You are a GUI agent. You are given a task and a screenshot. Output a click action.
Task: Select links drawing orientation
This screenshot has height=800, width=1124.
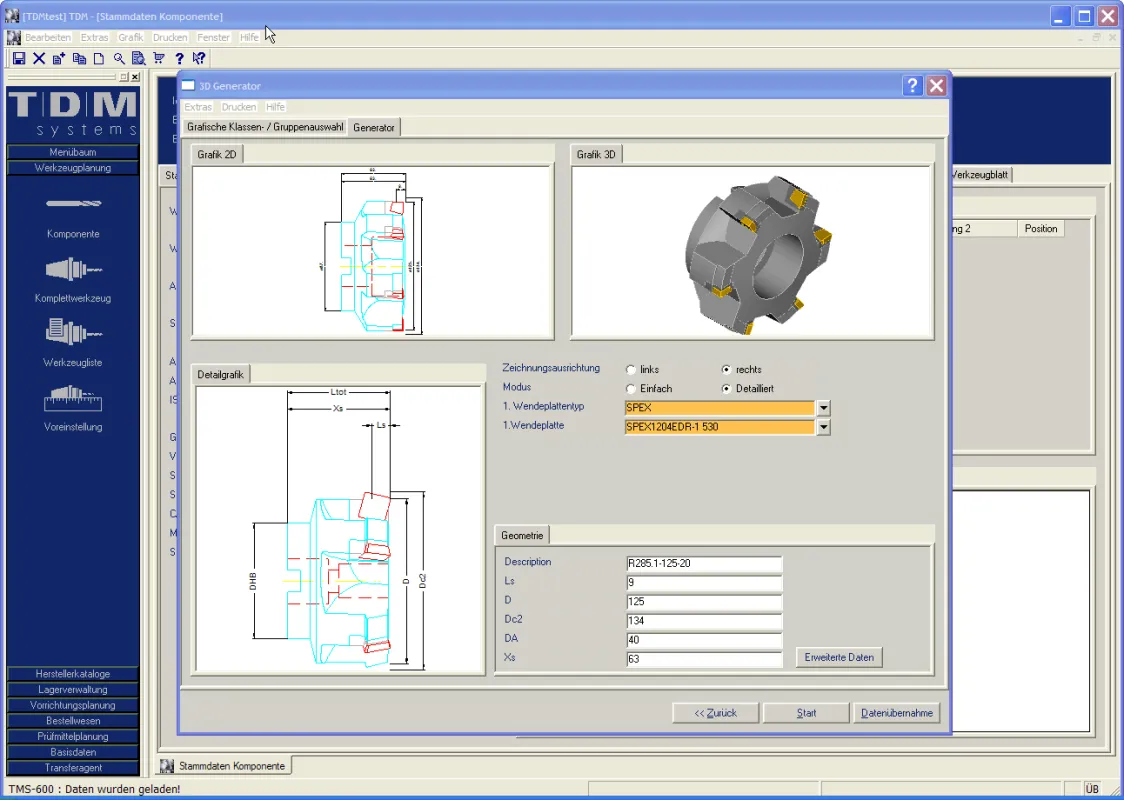(x=631, y=370)
